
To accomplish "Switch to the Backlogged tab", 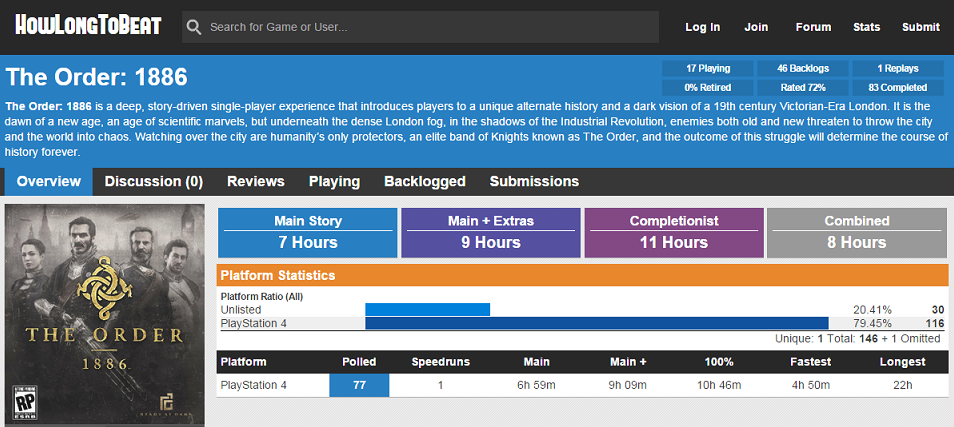I will tap(425, 181).
